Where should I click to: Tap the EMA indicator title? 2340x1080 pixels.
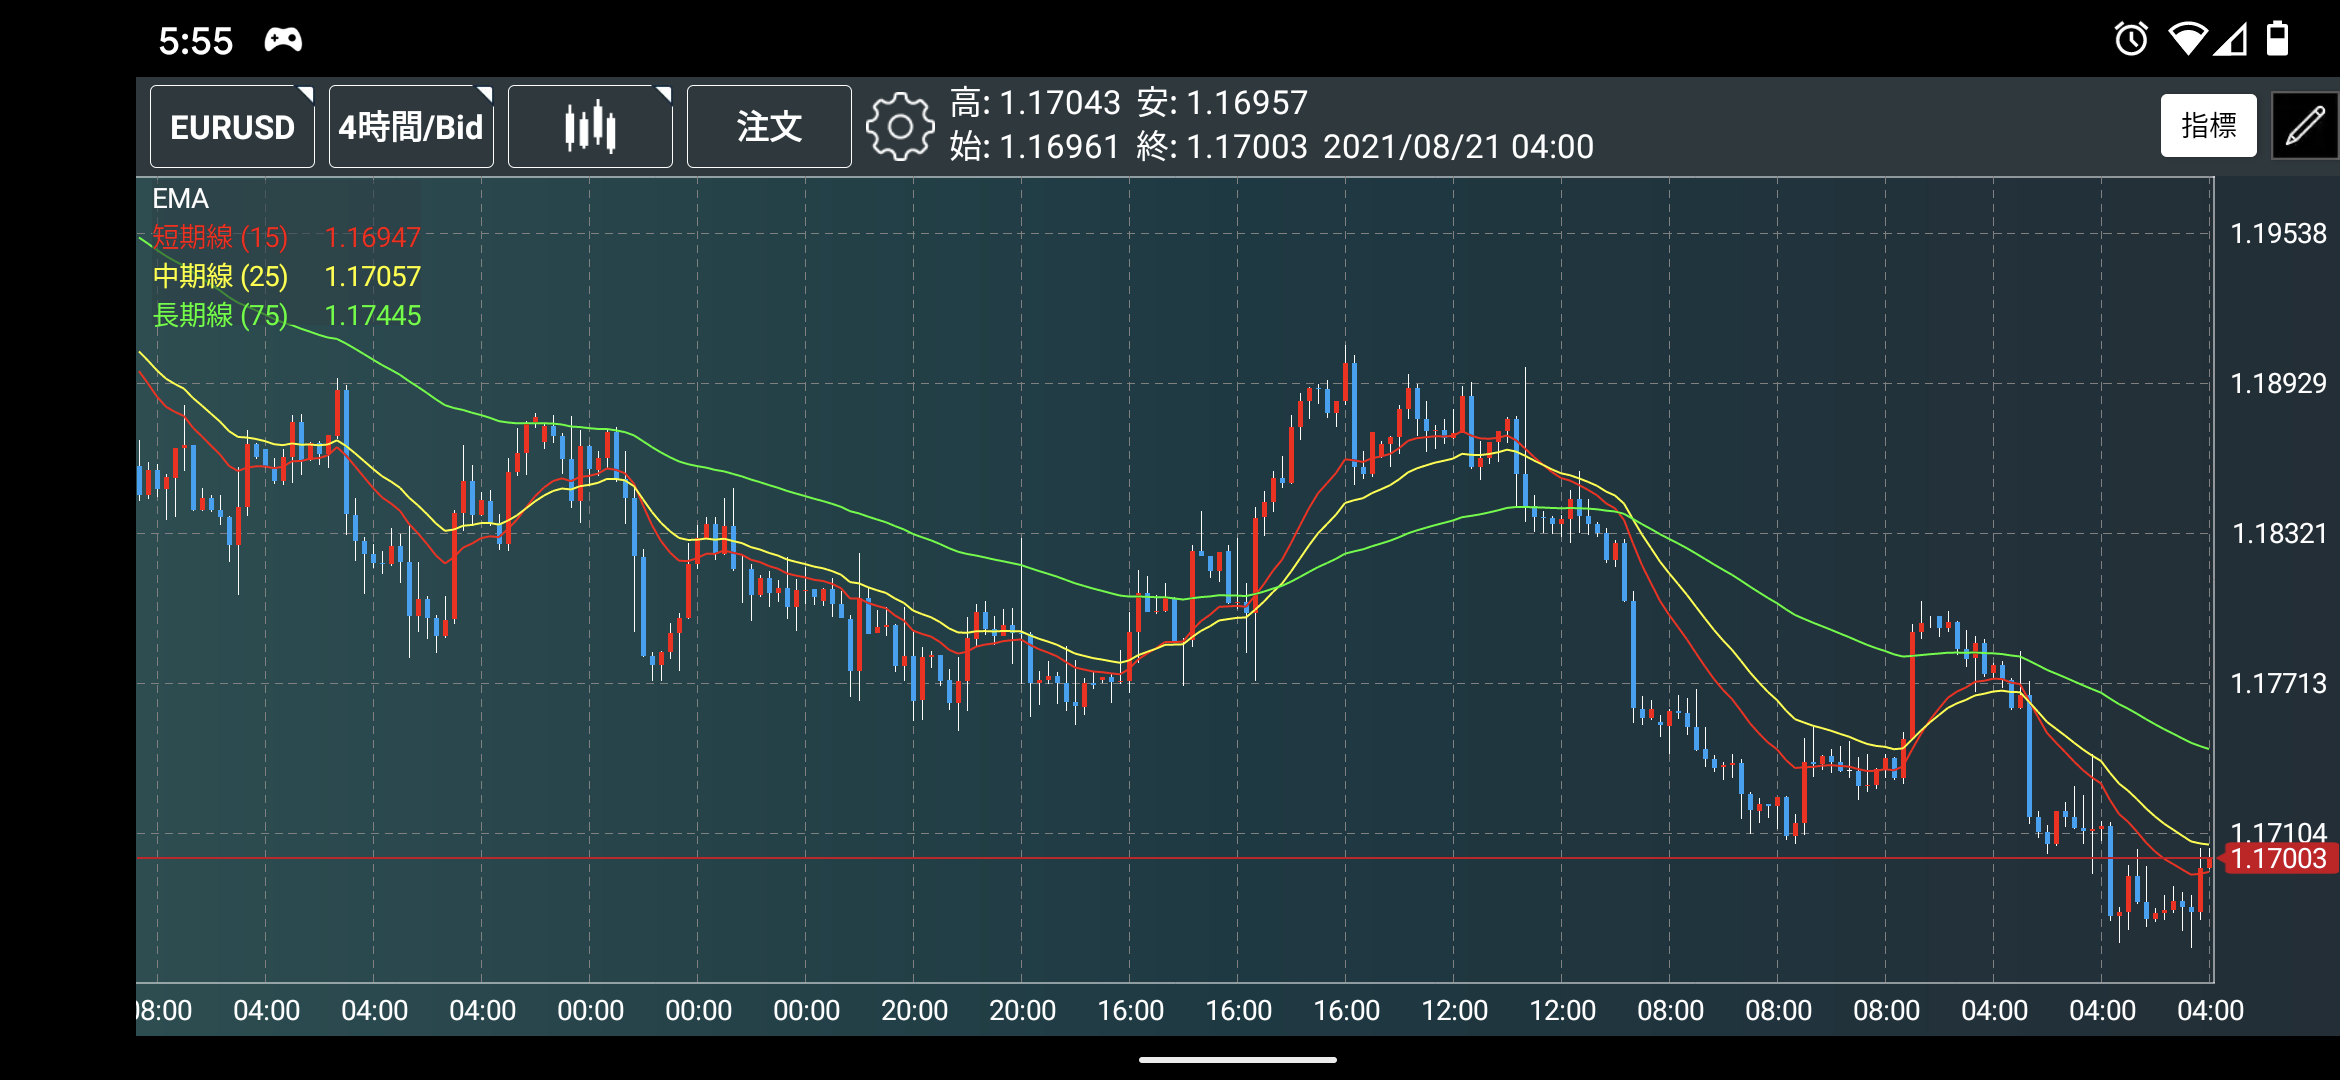[180, 199]
